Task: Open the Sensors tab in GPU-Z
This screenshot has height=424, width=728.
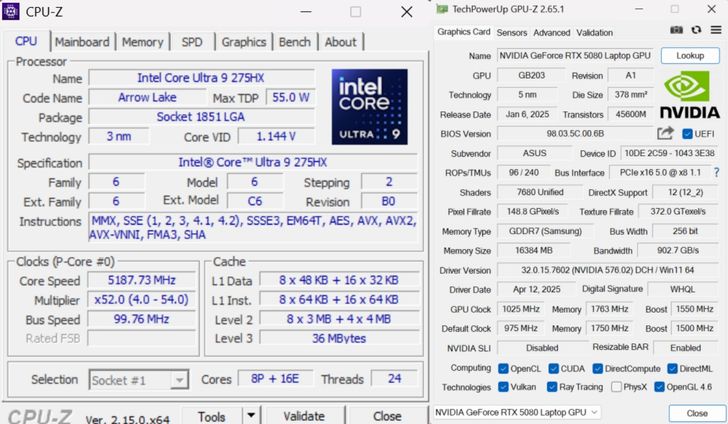Action: [512, 33]
